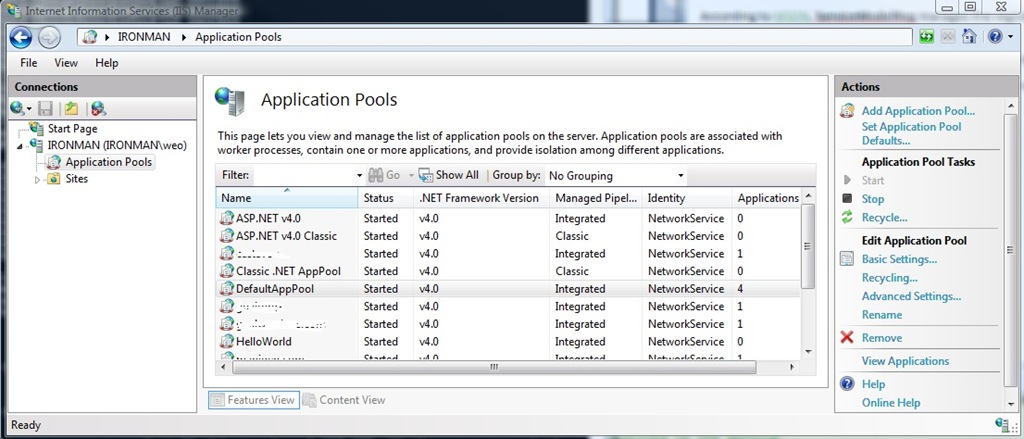Click the green Refresh page icon
Image resolution: width=1024 pixels, height=439 pixels.
pos(926,37)
